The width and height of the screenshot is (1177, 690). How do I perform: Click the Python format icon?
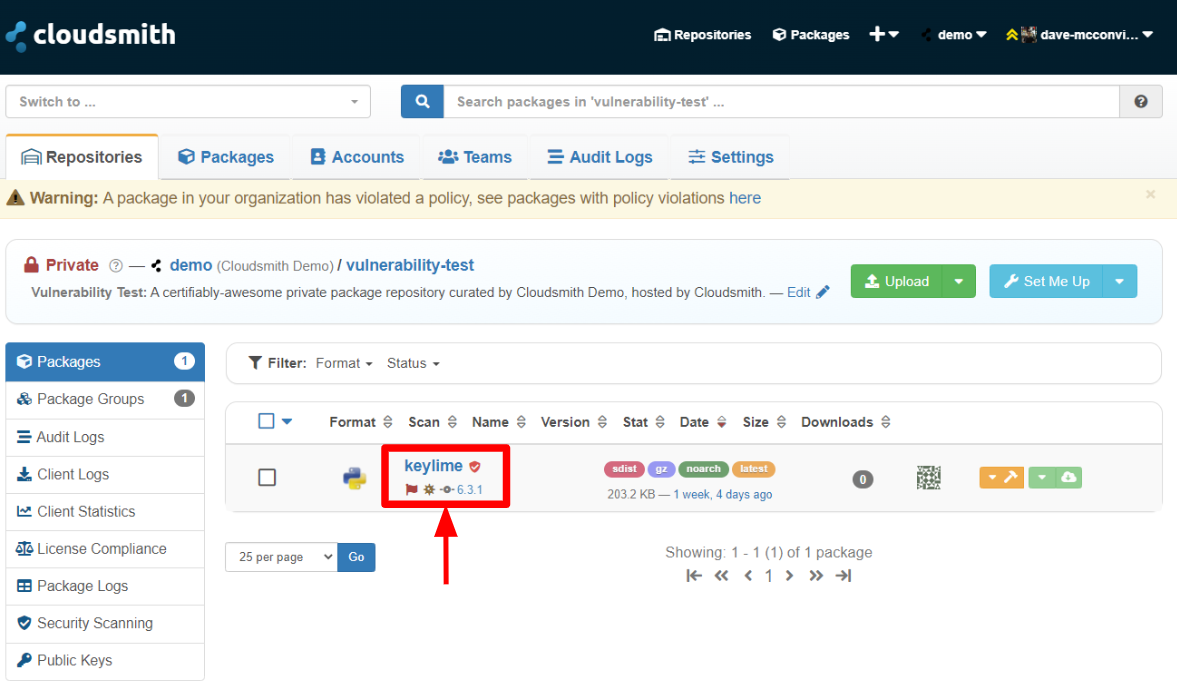(354, 478)
